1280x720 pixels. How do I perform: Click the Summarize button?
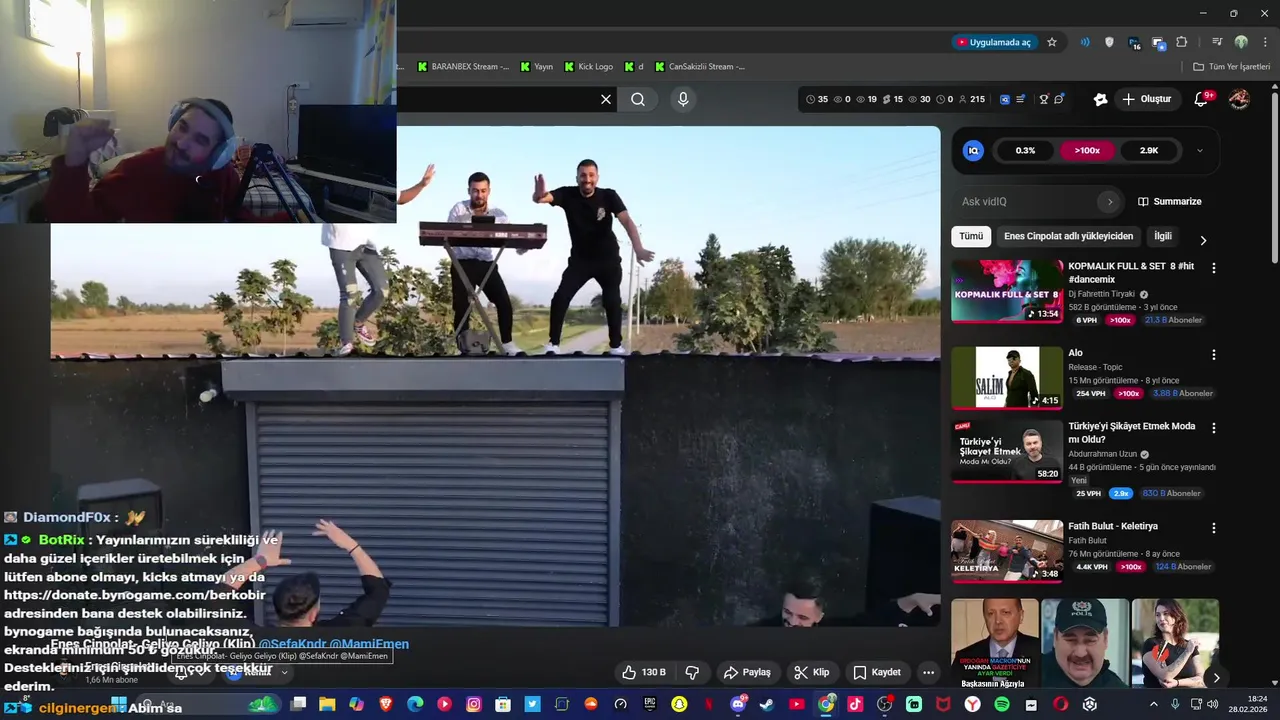click(1169, 201)
